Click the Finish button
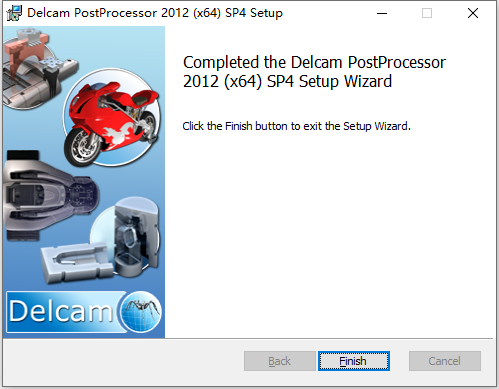The height and width of the screenshot is (389, 499). 354,361
